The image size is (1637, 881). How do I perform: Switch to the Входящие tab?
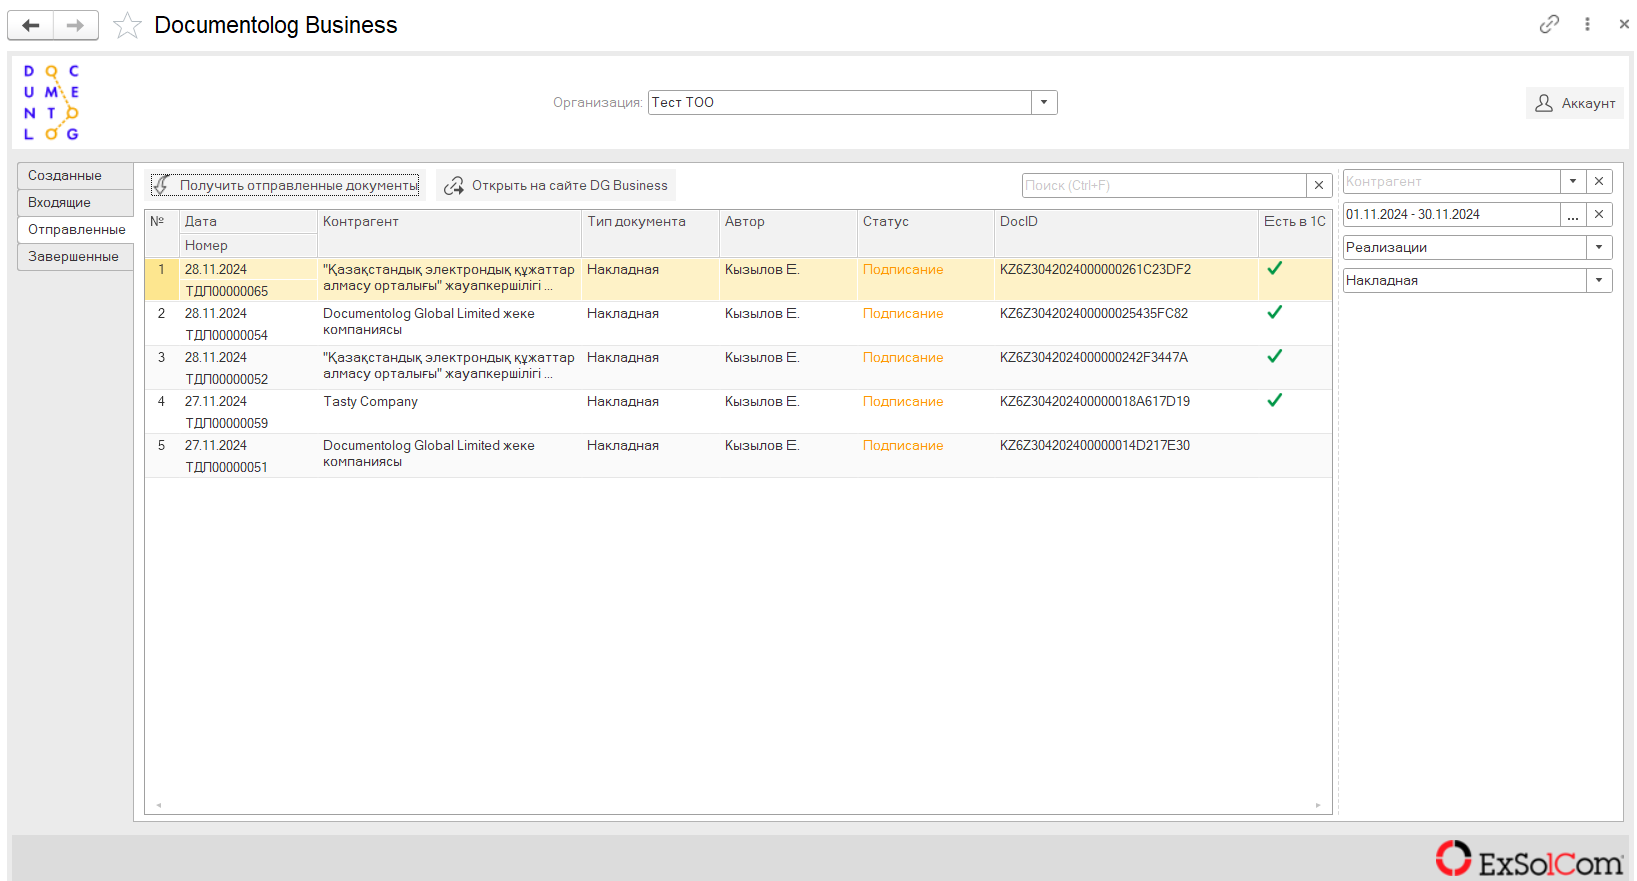click(75, 202)
